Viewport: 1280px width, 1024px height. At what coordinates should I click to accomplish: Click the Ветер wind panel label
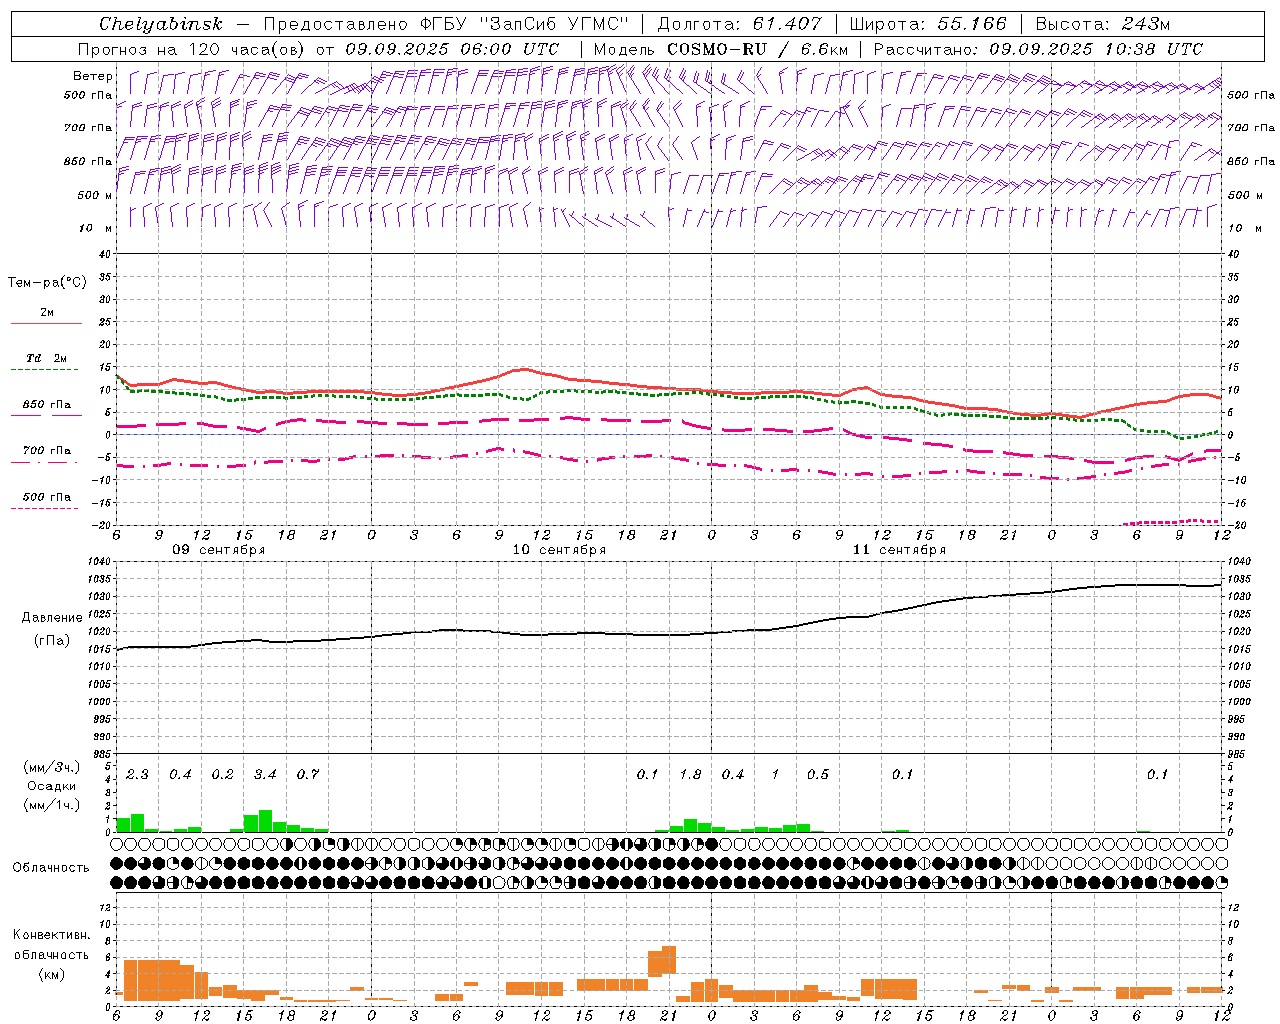click(93, 76)
